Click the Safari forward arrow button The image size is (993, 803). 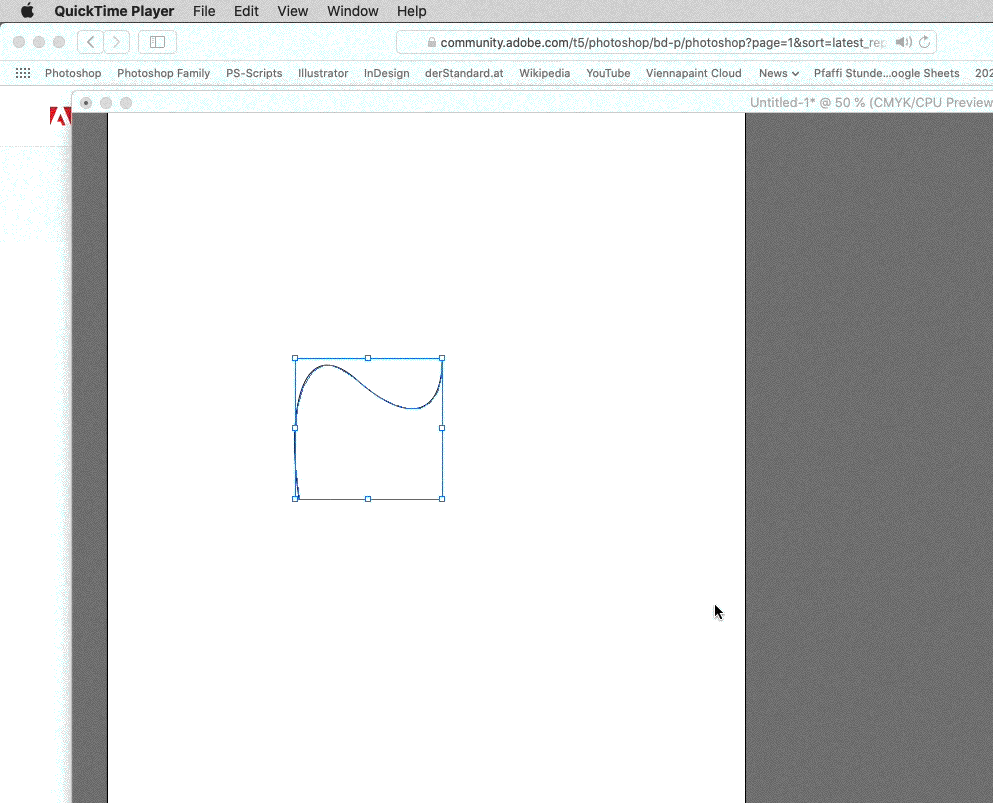tap(117, 42)
